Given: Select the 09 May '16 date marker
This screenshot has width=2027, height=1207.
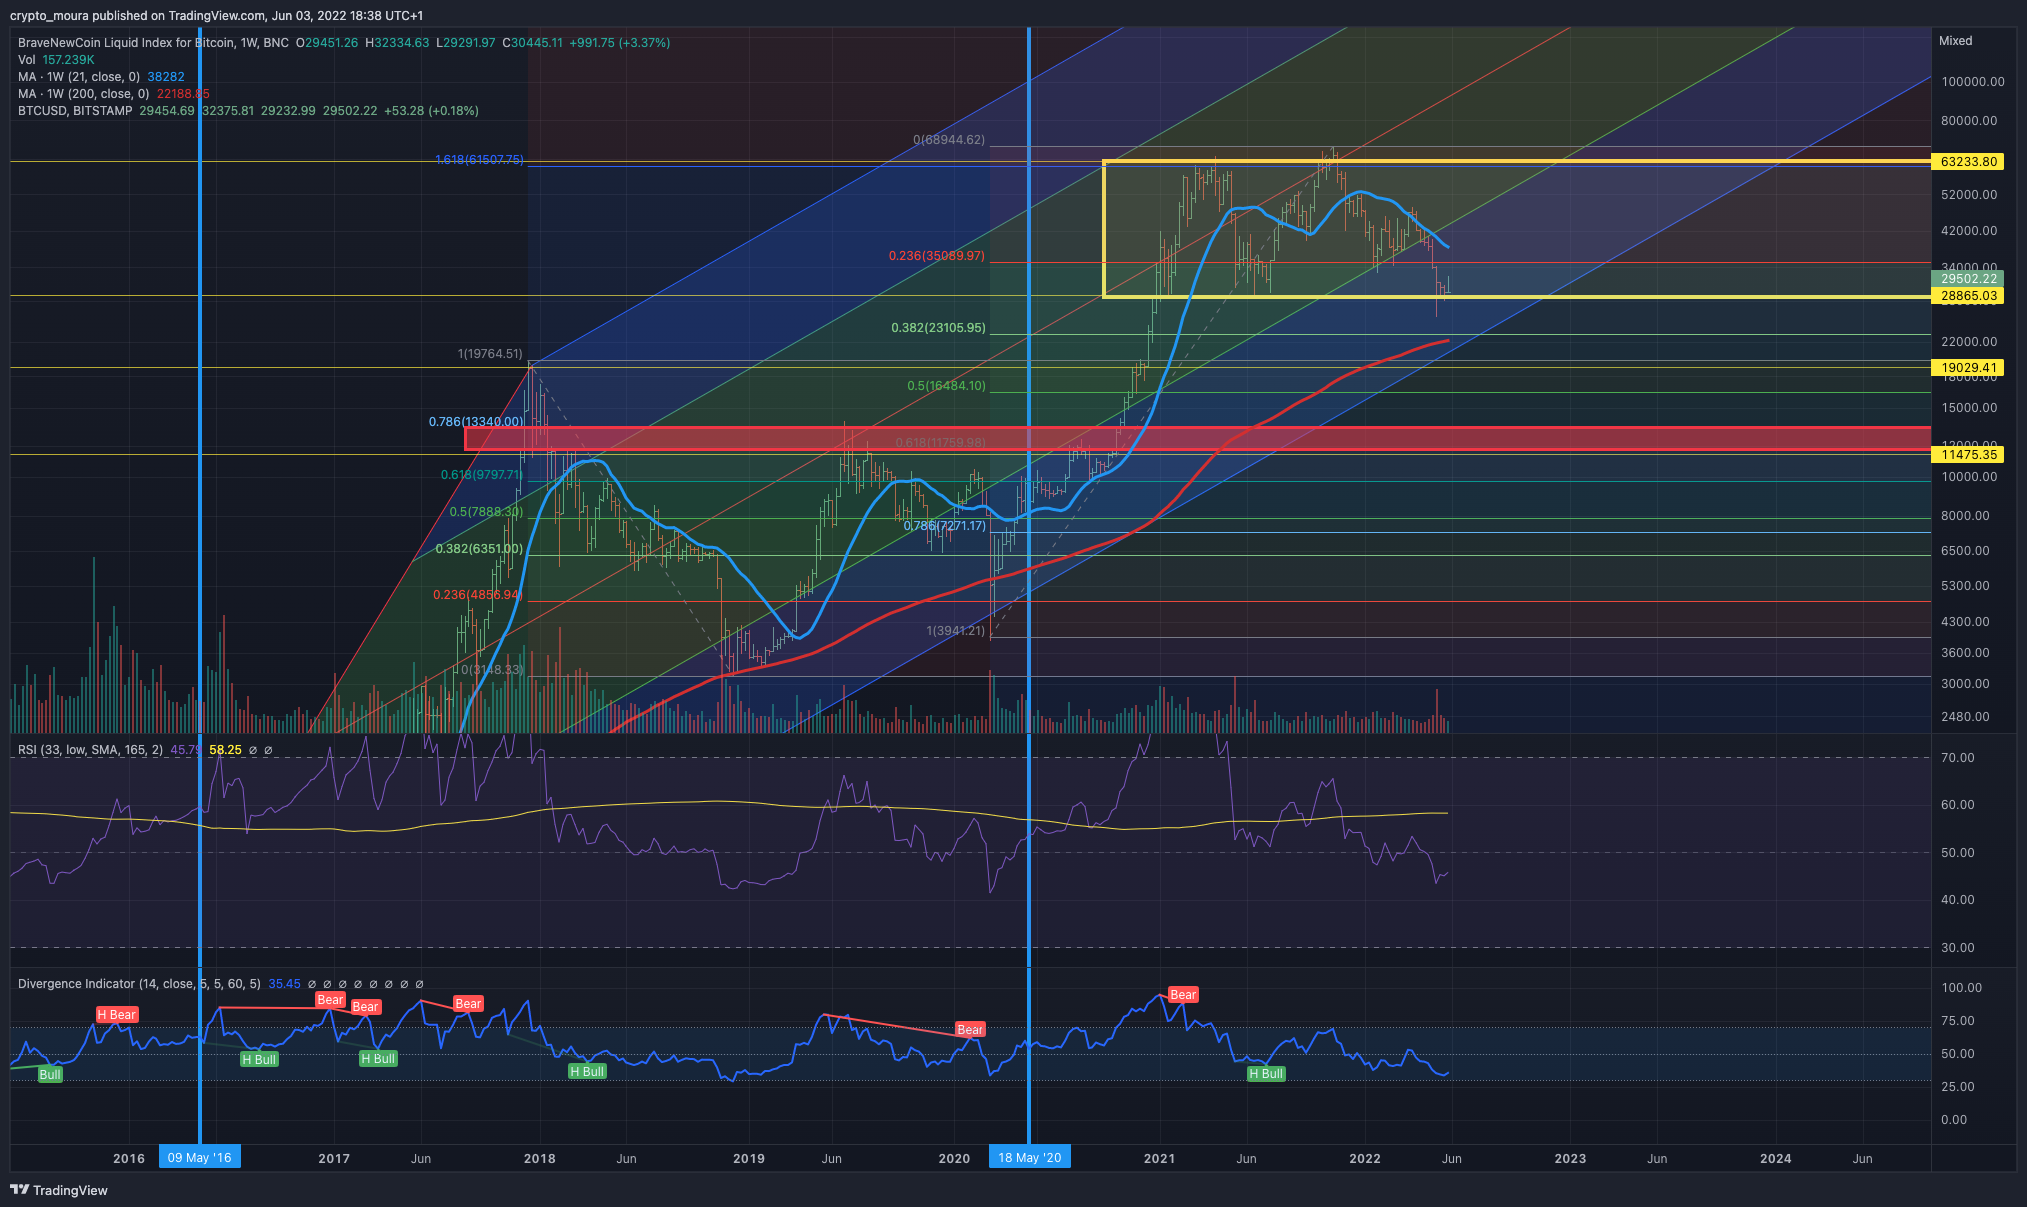Looking at the screenshot, I should [x=200, y=1158].
